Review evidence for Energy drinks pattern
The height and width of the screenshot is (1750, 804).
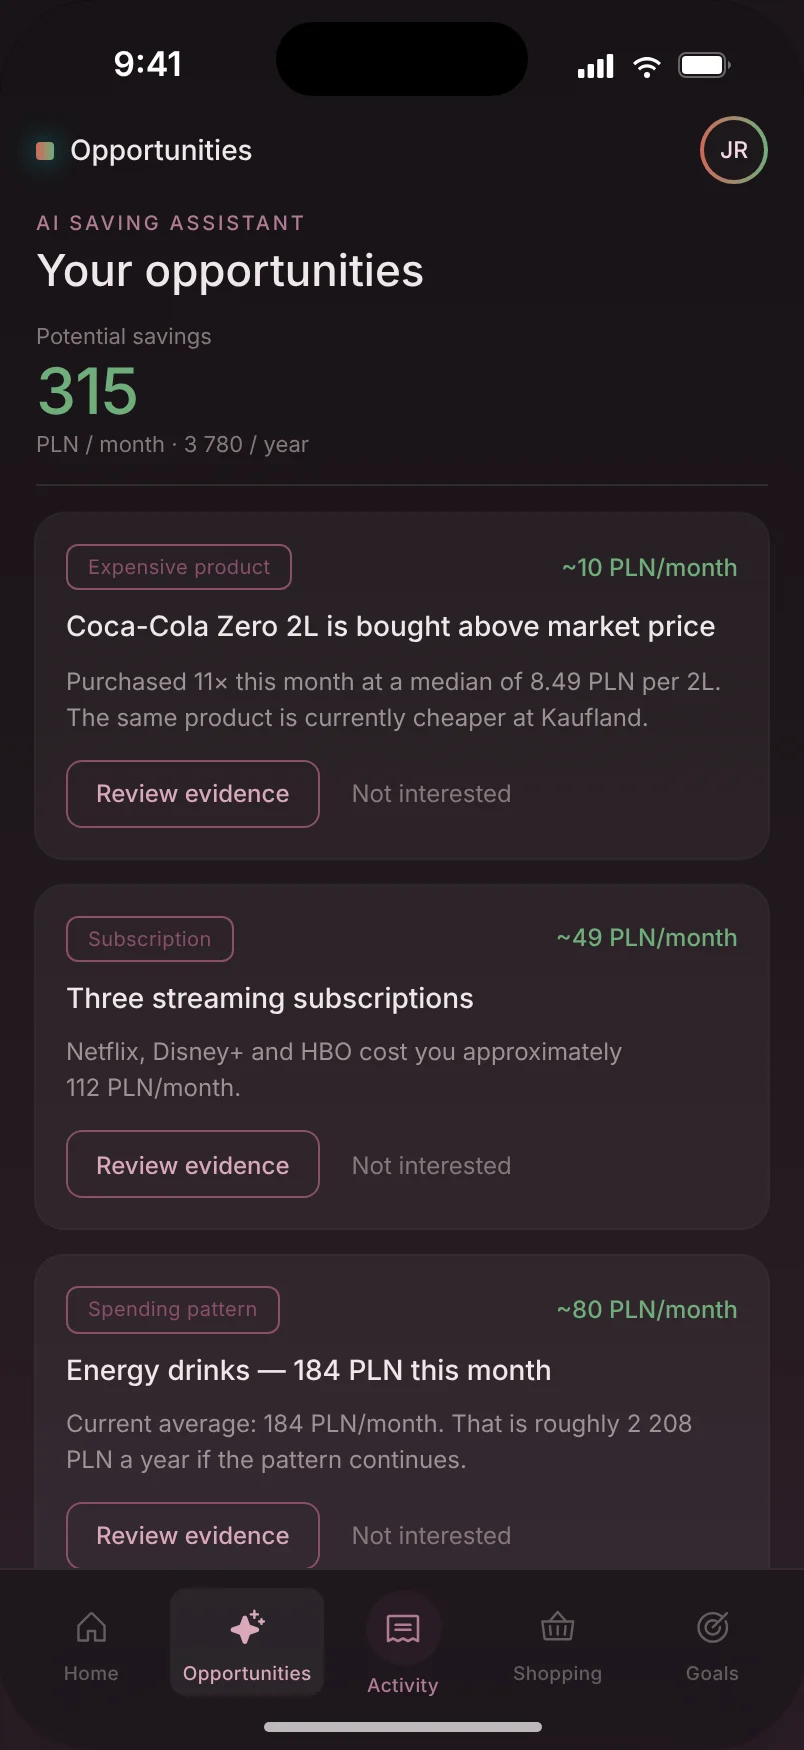pos(193,1535)
